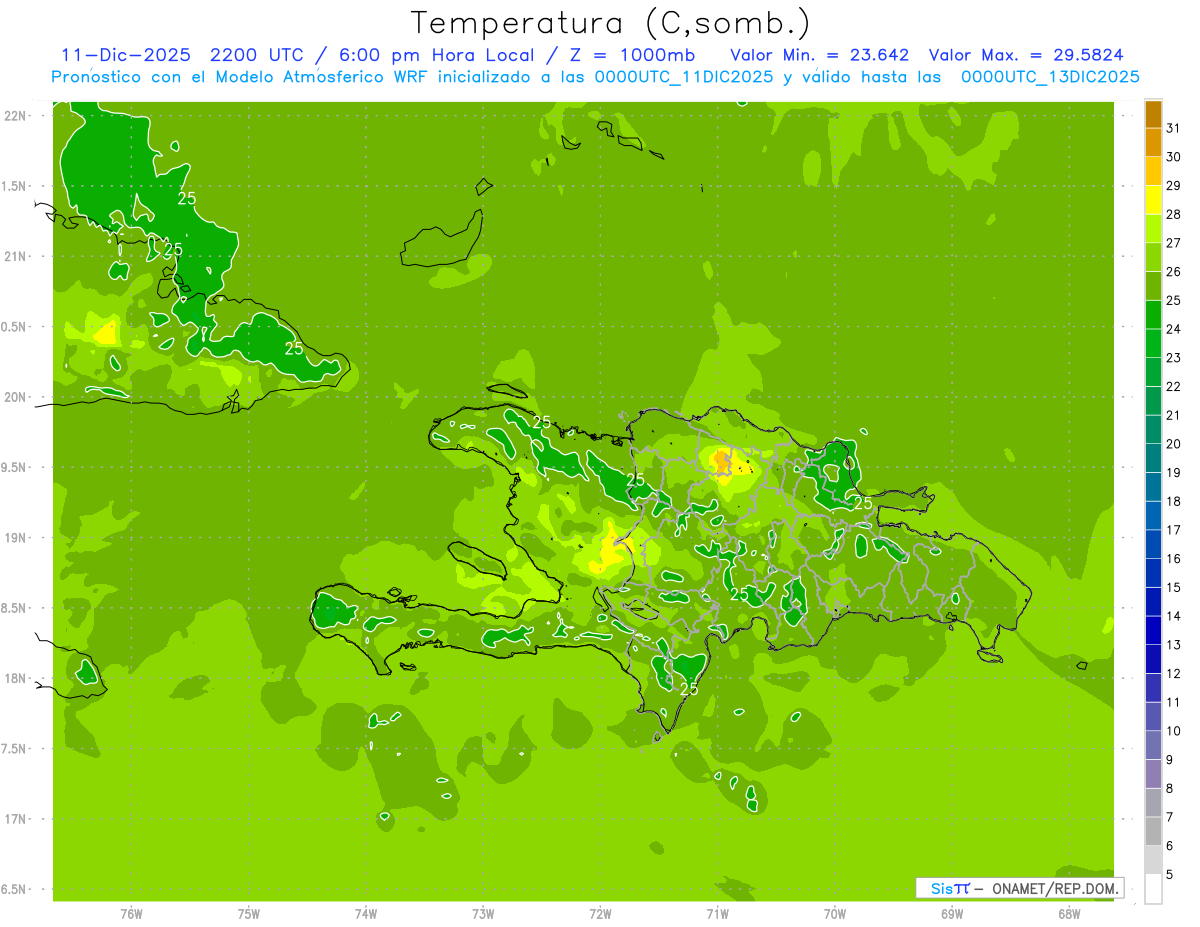Screen dimensions: 1200x927
Task: Click the title 'Temperatura (C,somb.)'
Action: (611, 23)
